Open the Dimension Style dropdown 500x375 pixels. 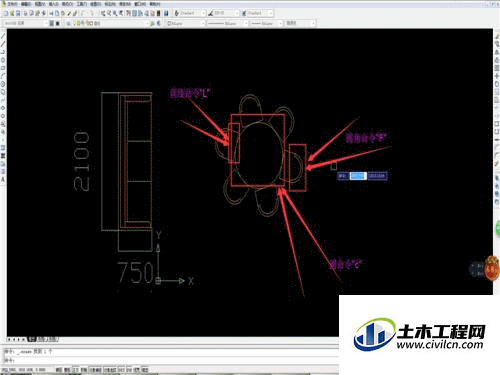coord(237,13)
